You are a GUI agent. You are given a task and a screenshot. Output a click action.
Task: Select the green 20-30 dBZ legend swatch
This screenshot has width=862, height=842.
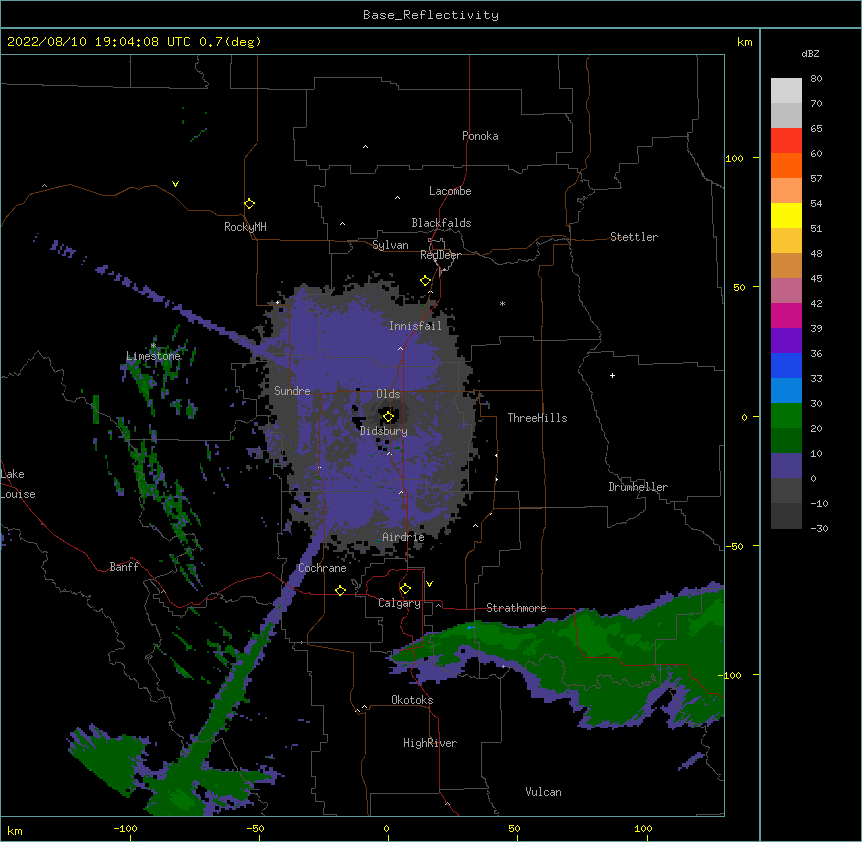click(786, 416)
